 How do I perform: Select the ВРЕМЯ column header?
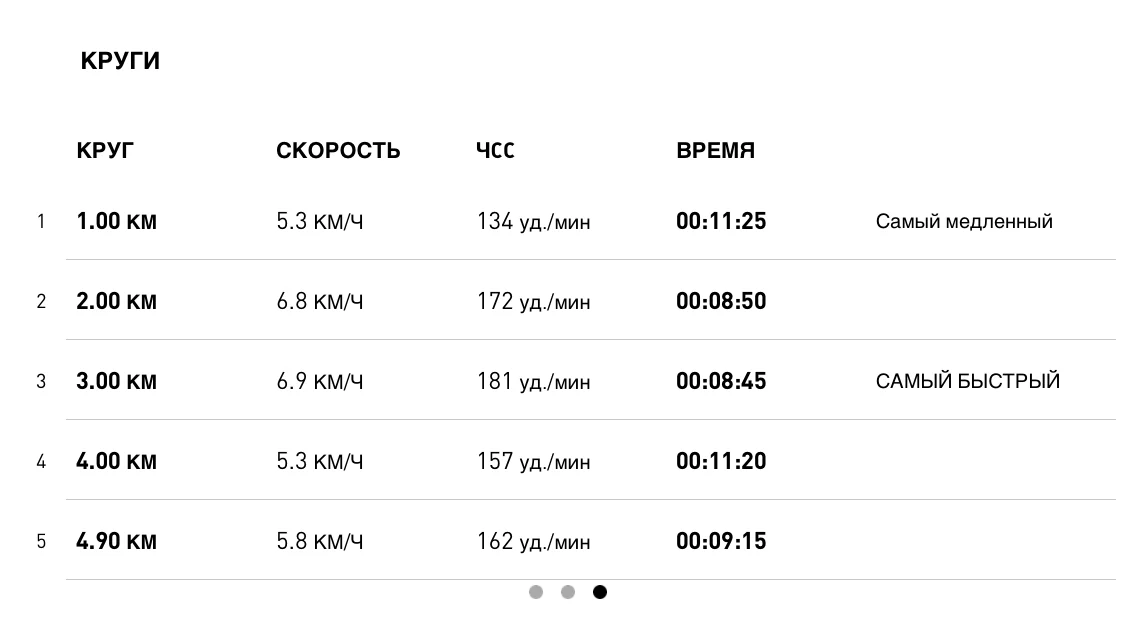pos(715,151)
